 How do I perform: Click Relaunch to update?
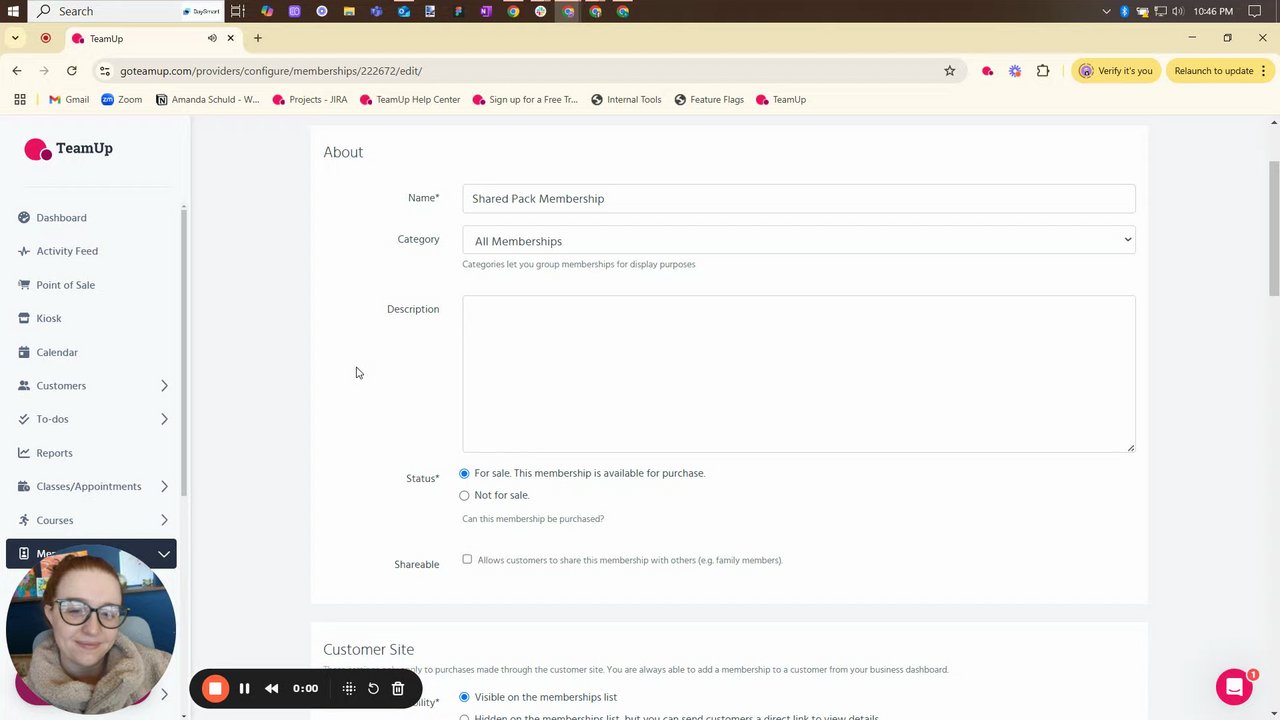(1219, 71)
